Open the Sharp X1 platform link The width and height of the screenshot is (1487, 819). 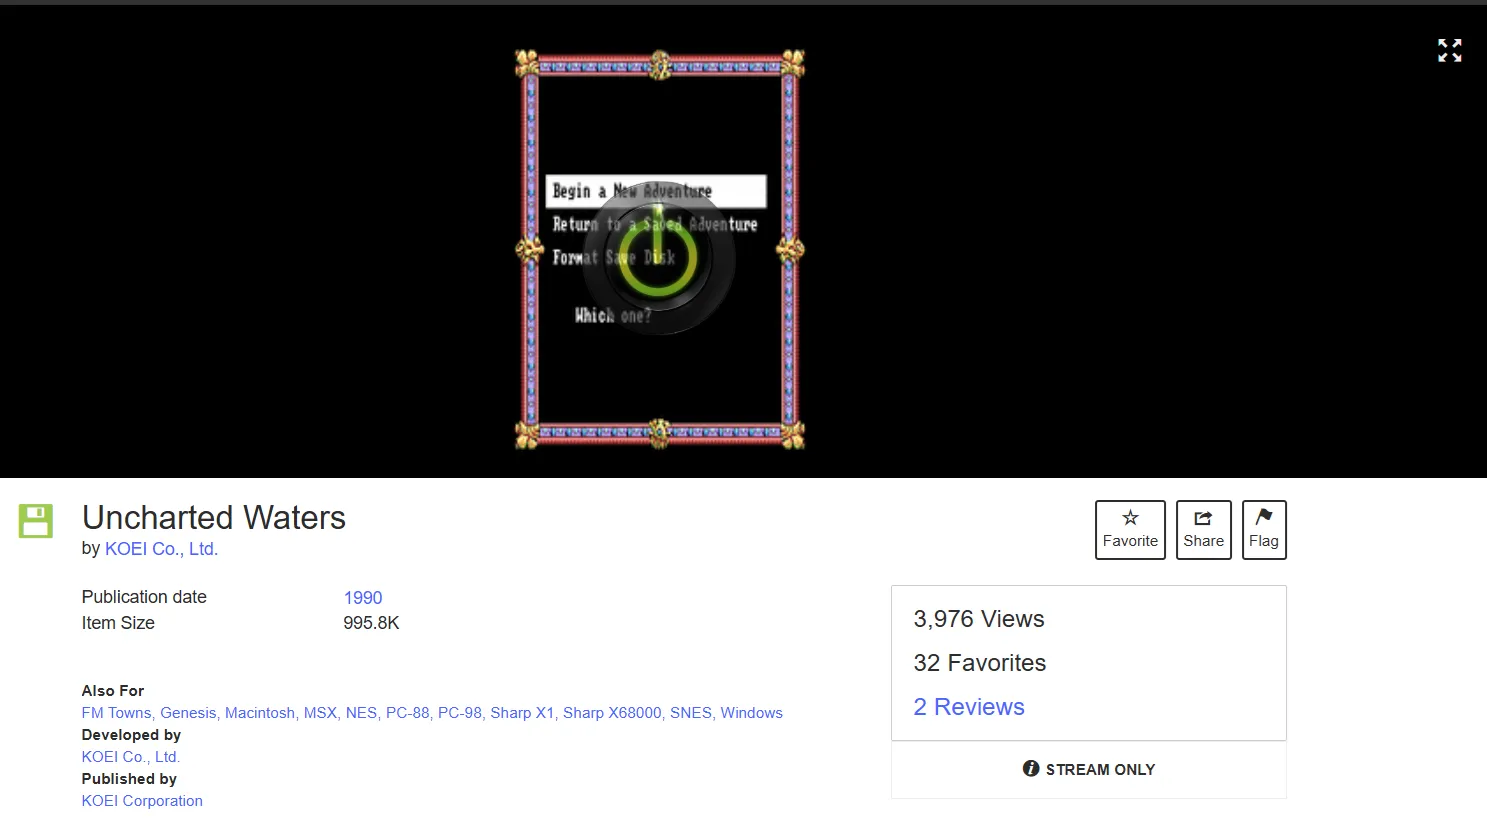522,713
